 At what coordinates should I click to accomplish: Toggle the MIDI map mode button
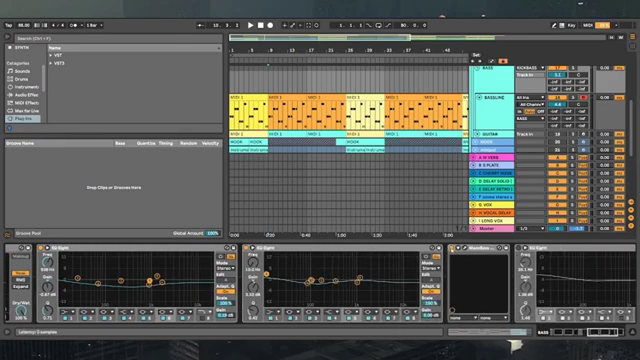click(x=588, y=25)
